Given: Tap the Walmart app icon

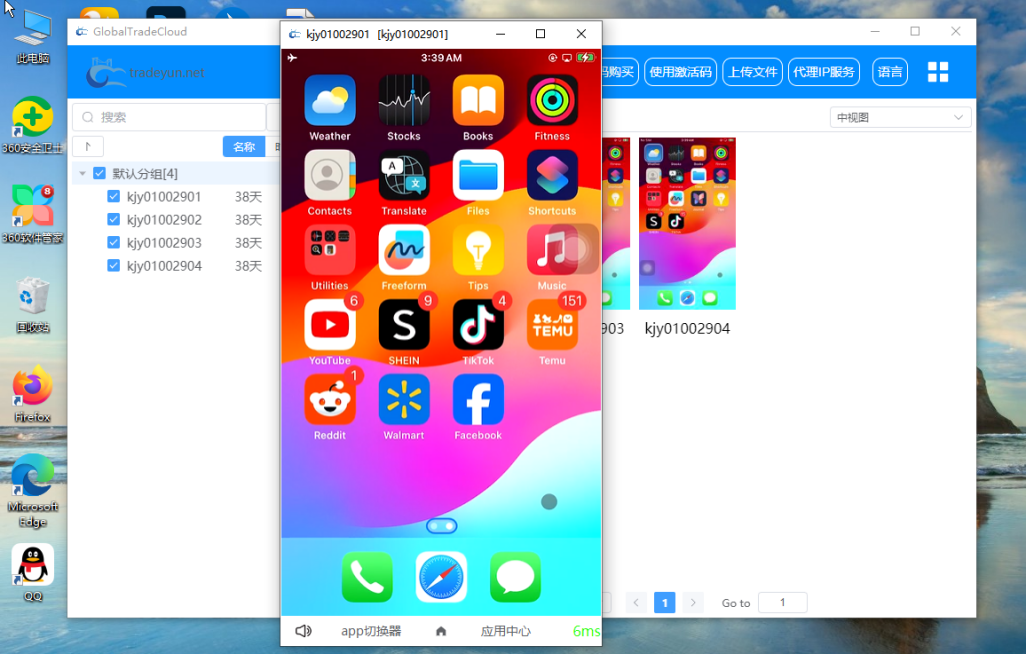Looking at the screenshot, I should tap(404, 400).
